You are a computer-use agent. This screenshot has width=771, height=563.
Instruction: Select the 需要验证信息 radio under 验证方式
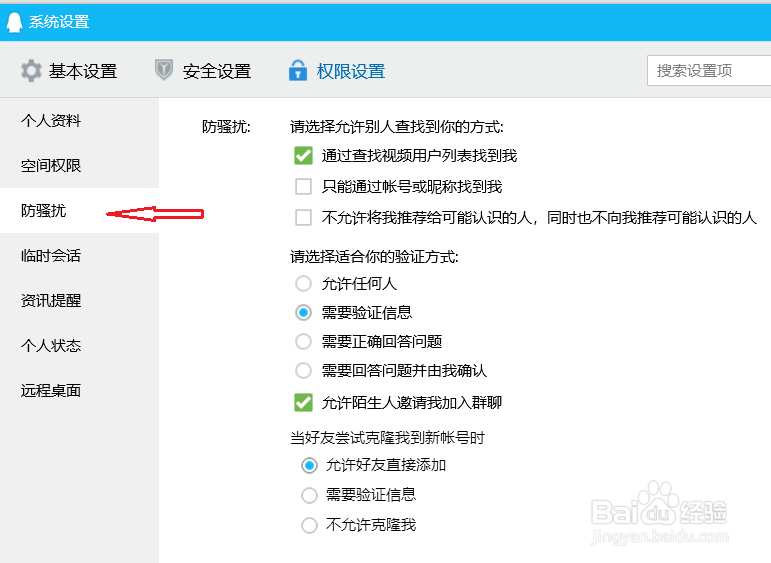pos(303,313)
